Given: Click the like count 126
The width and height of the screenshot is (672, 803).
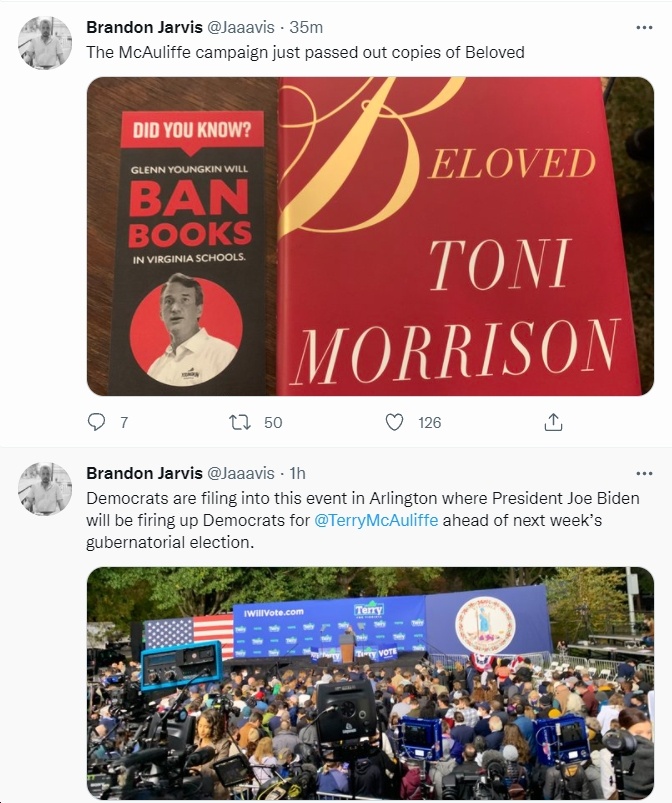Looking at the screenshot, I should point(429,422).
